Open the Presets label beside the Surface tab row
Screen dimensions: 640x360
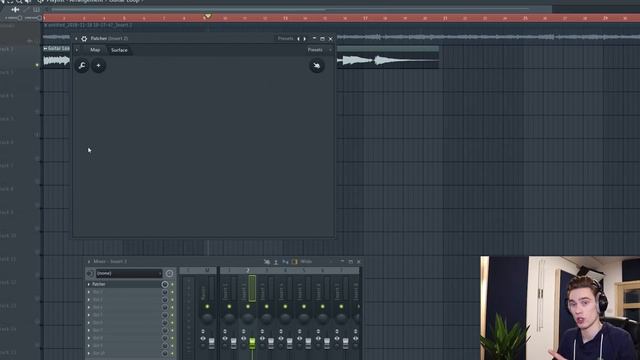click(315, 50)
